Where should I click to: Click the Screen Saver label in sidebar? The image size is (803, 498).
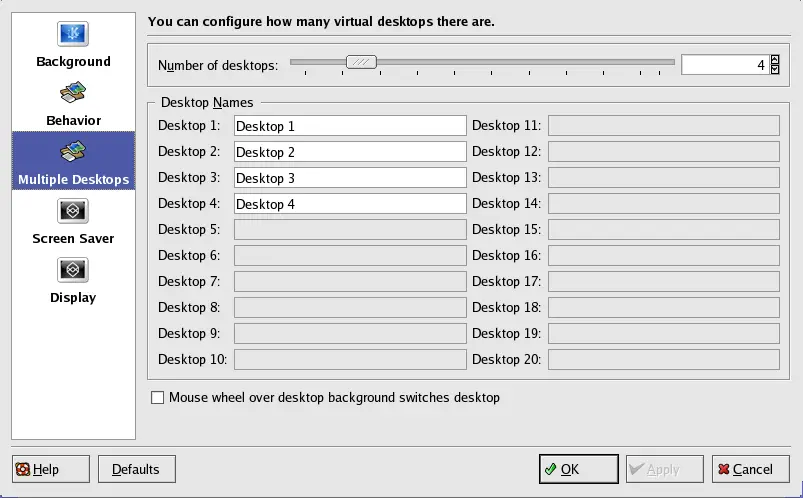(73, 239)
